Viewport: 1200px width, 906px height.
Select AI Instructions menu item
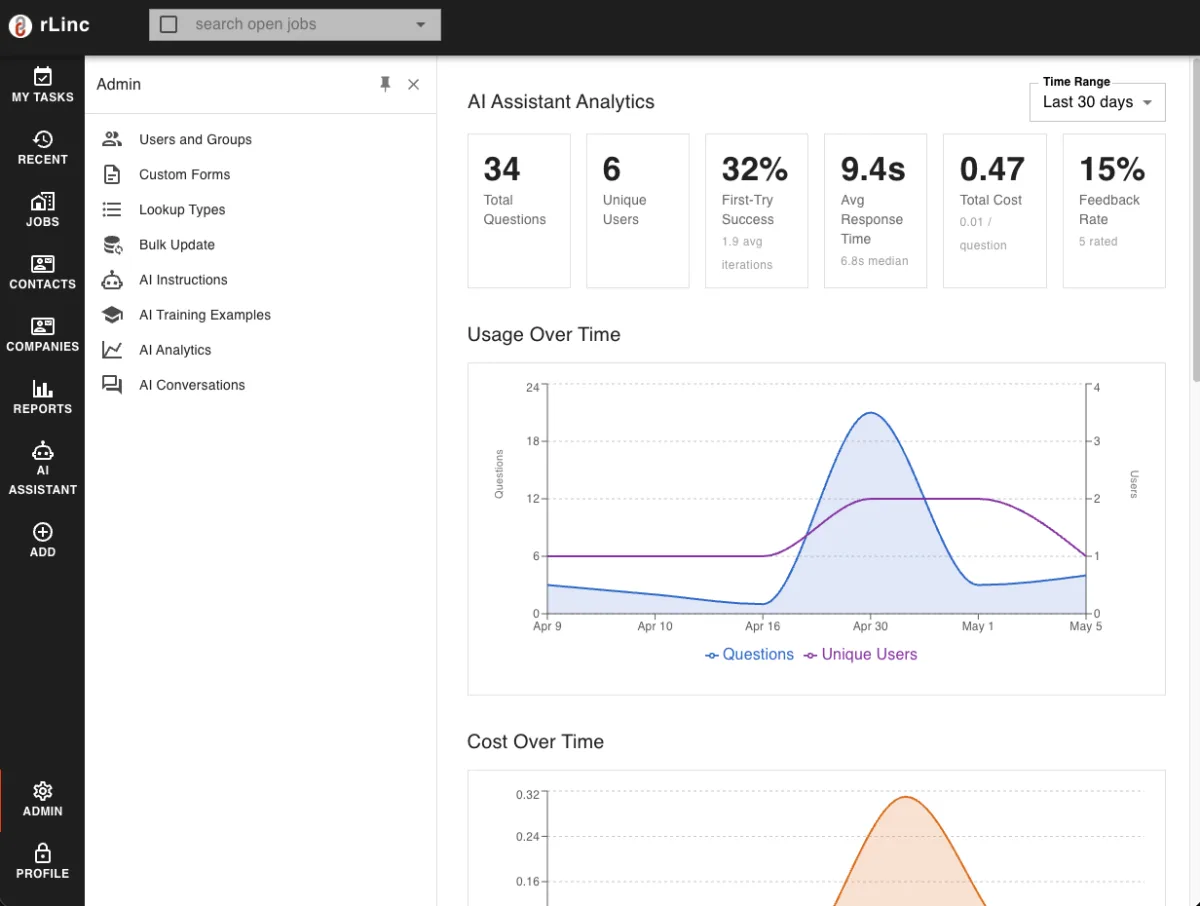(260, 280)
